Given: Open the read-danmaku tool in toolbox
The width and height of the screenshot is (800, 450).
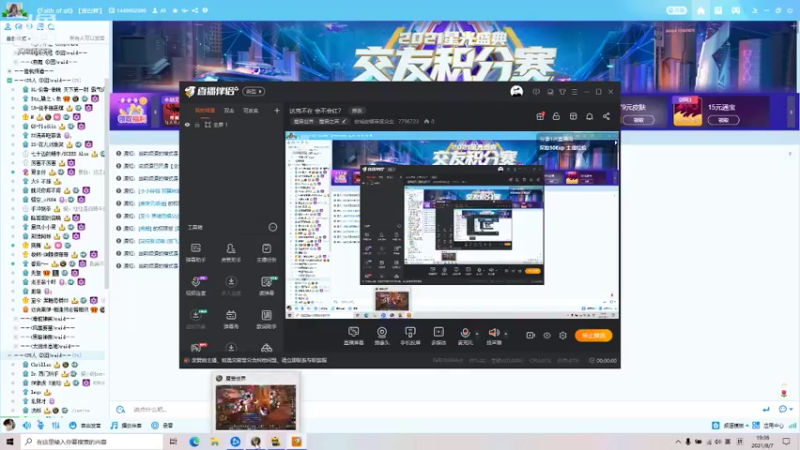Looking at the screenshot, I should [266, 286].
